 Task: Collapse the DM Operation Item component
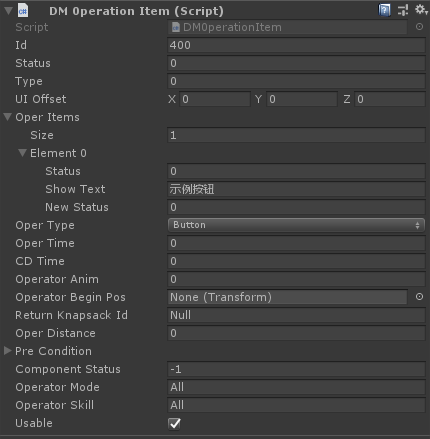point(8,11)
